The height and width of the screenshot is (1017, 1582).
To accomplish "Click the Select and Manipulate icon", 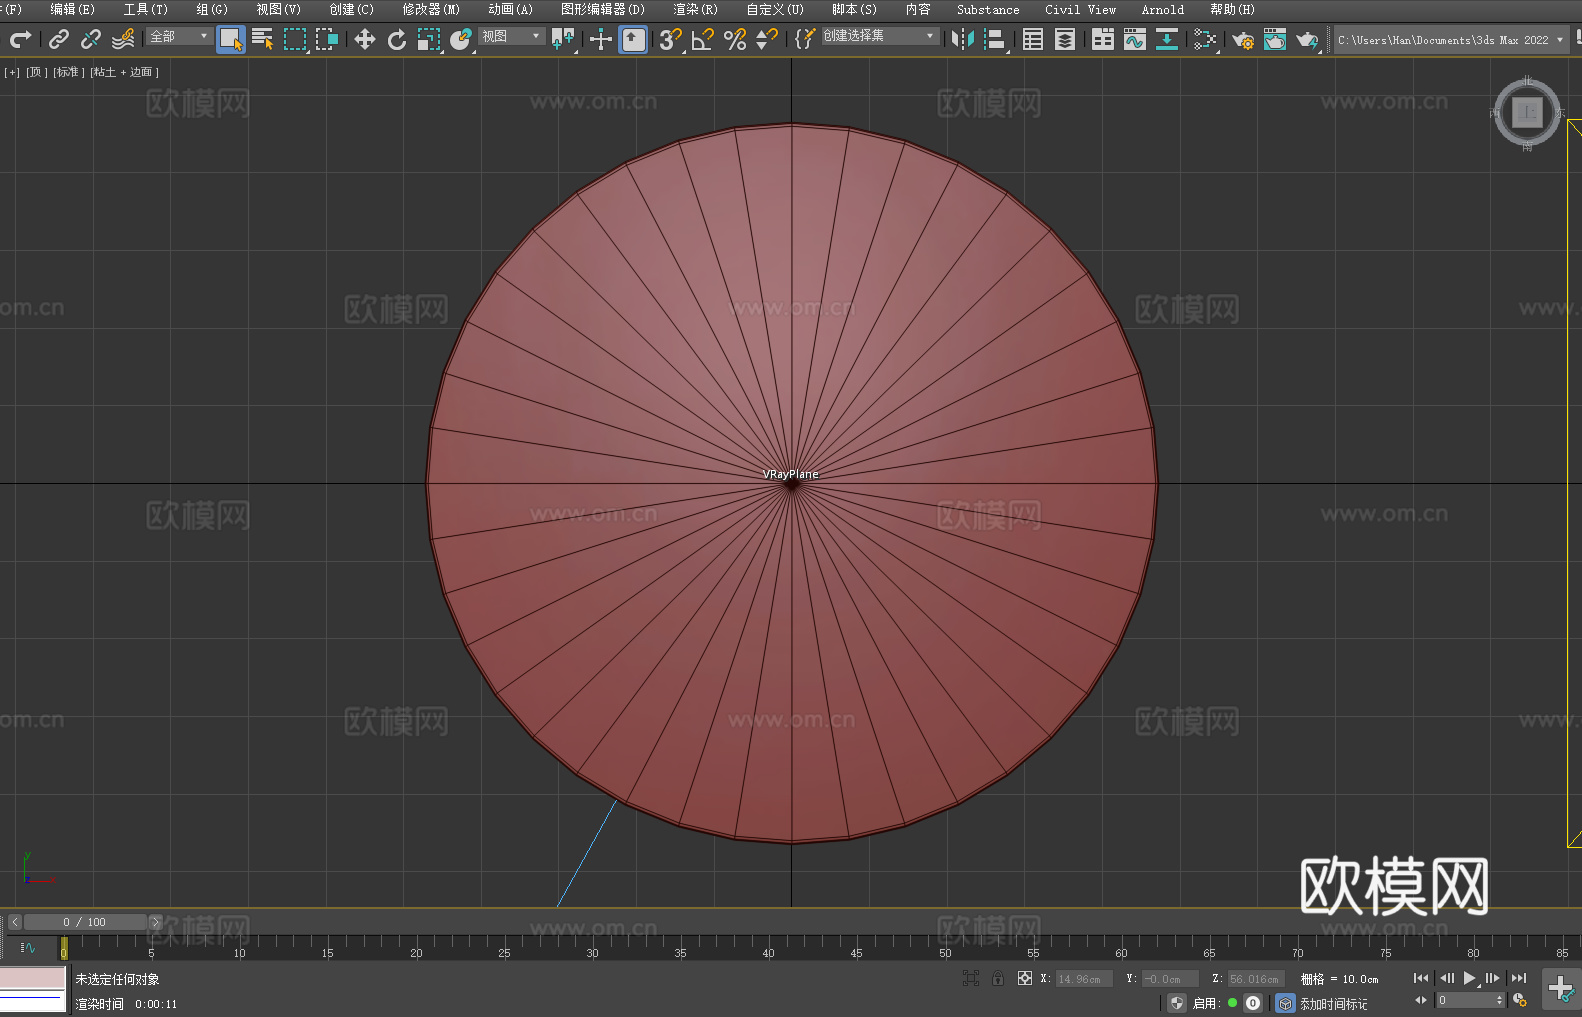I will [601, 39].
